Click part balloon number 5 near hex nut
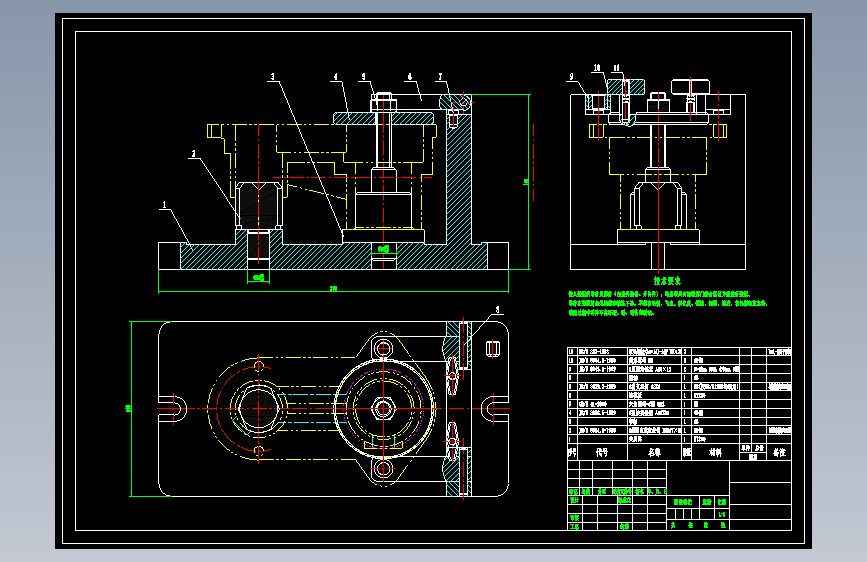Image resolution: width=867 pixels, height=562 pixels. click(363, 76)
